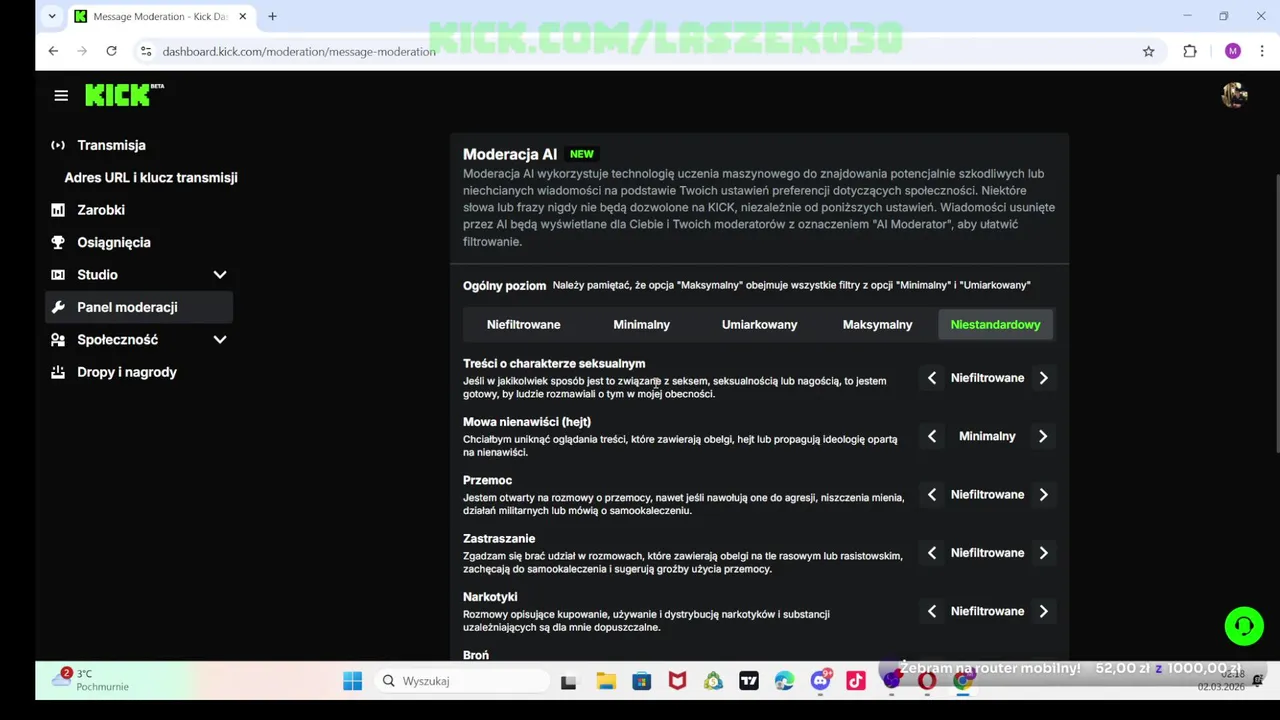Previous level for Mowa nienawiści

[932, 436]
